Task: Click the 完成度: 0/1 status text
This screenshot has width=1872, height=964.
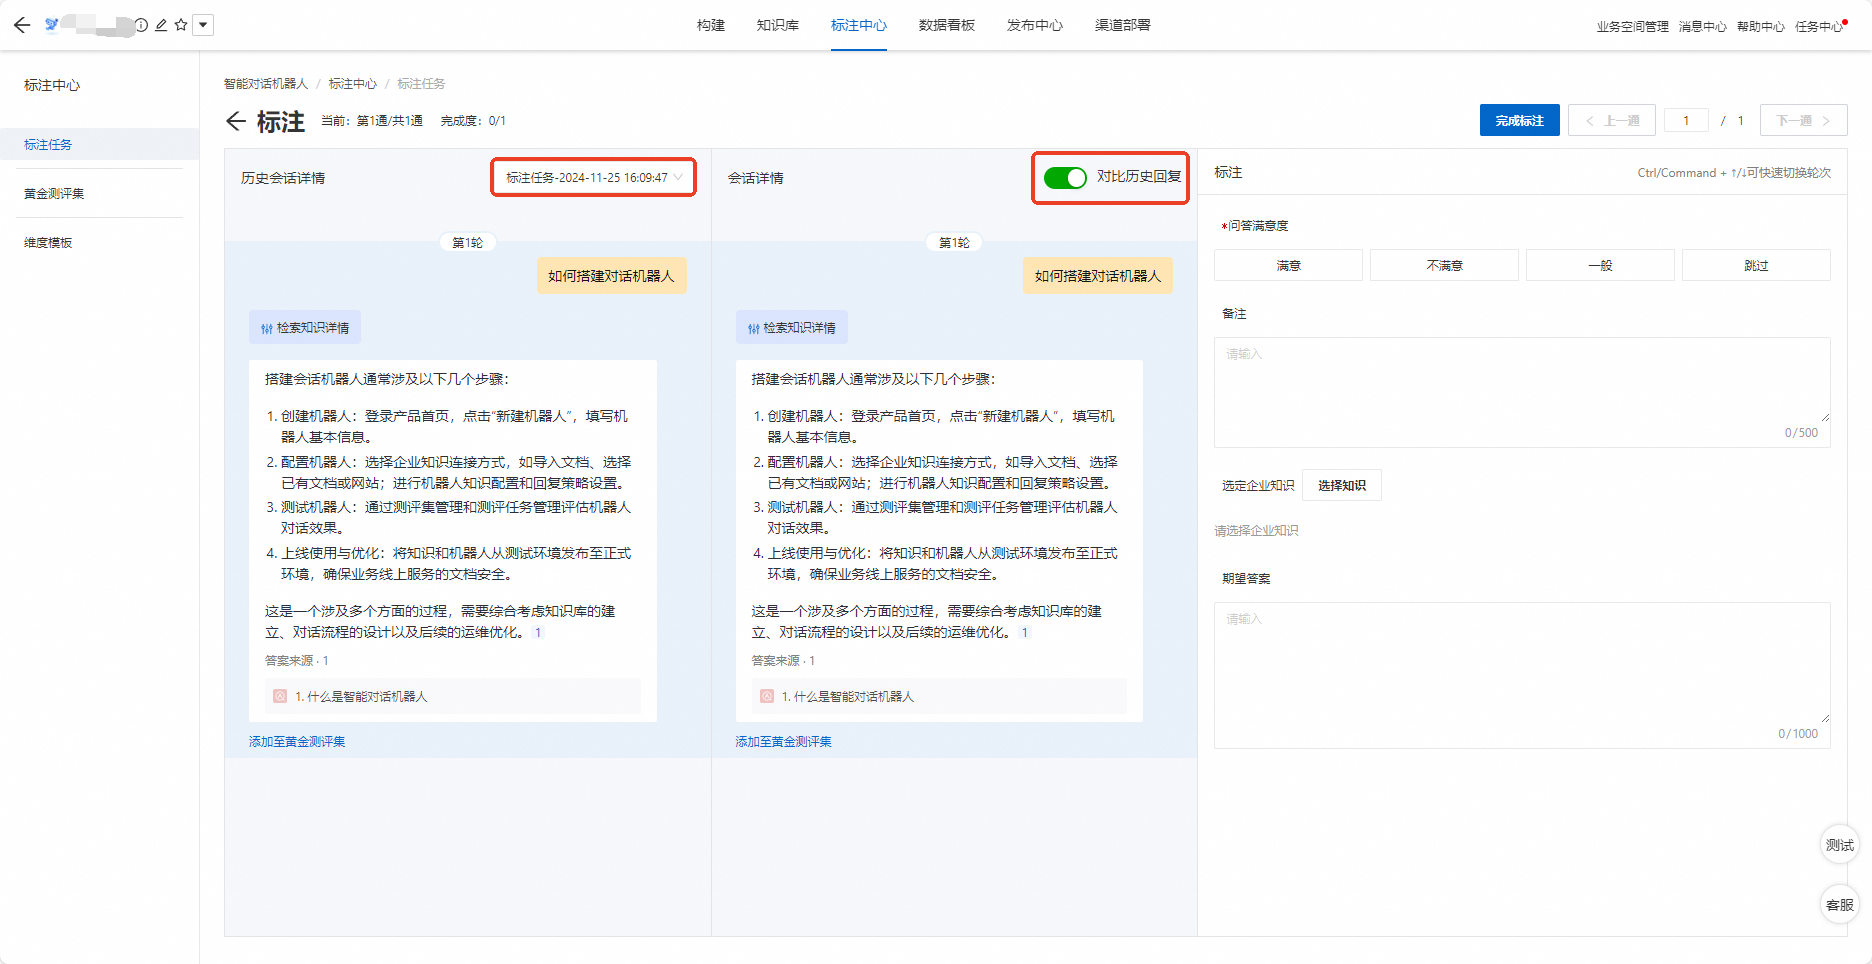Action: tap(473, 121)
